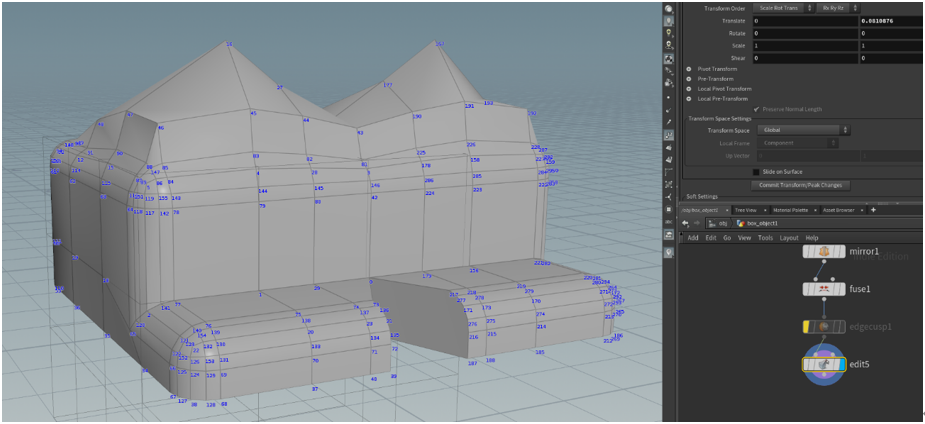Click the add new pane tab plus icon
925x424 pixels.
tap(873, 210)
